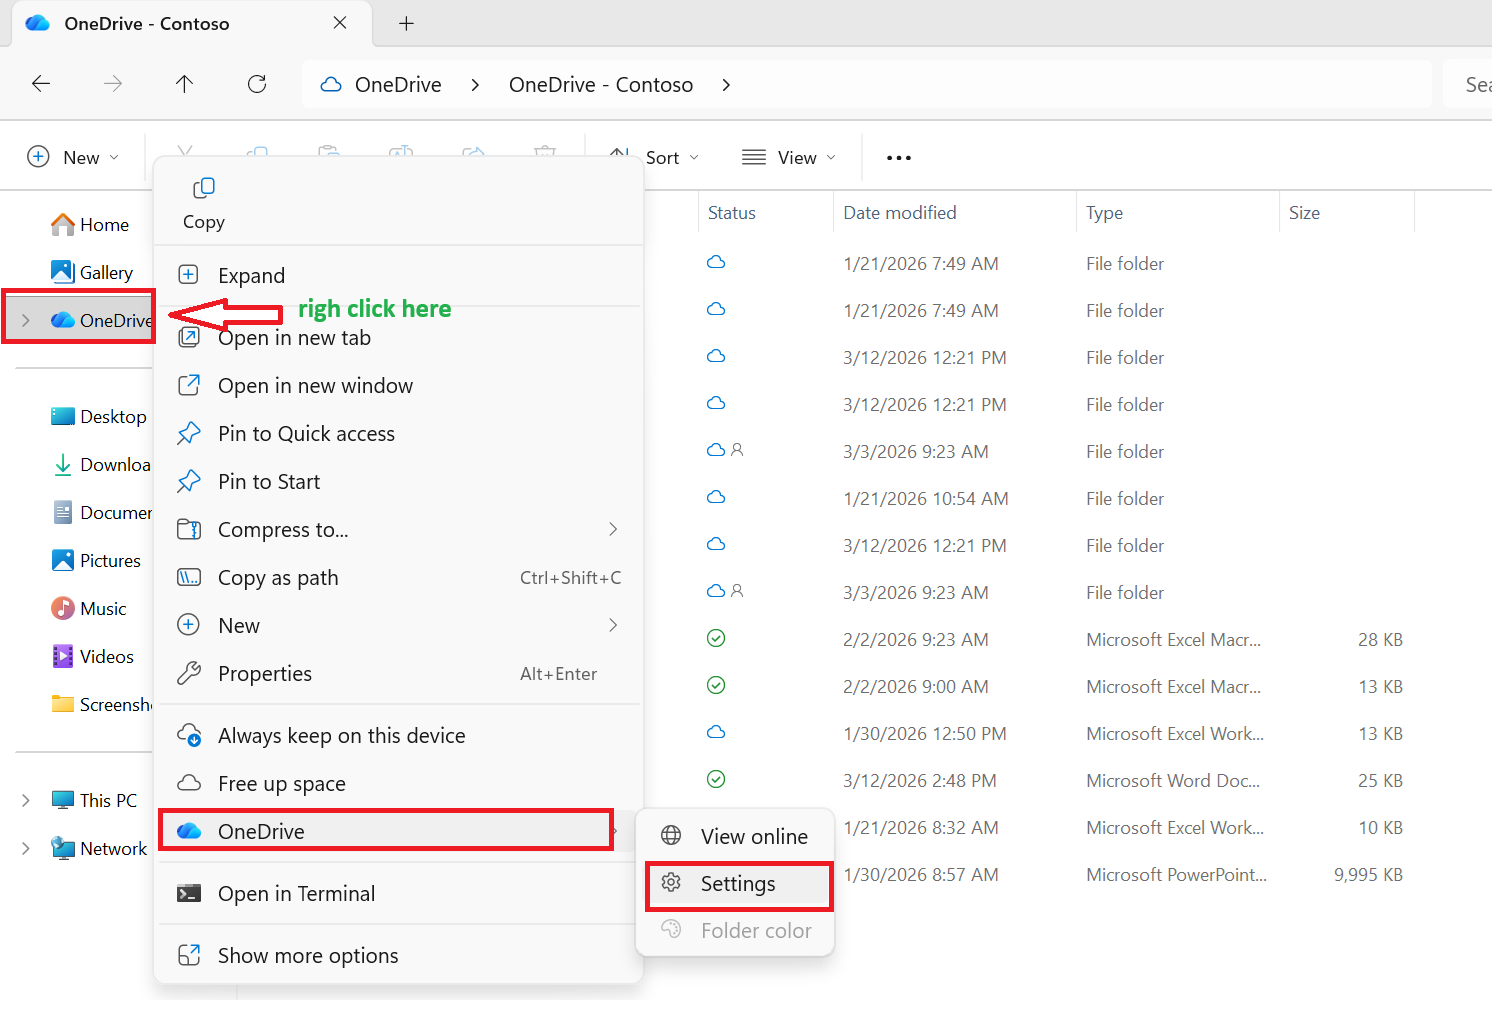The image size is (1502, 1027).
Task: Click the date 1/21/2026 10:54 AM
Action: click(926, 498)
